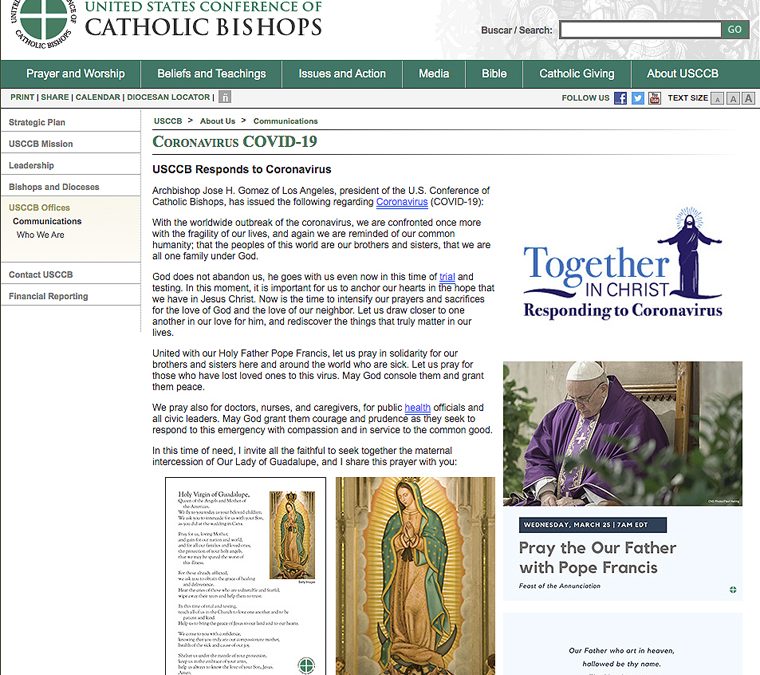Open Who We Are sidebar item

pos(40,235)
